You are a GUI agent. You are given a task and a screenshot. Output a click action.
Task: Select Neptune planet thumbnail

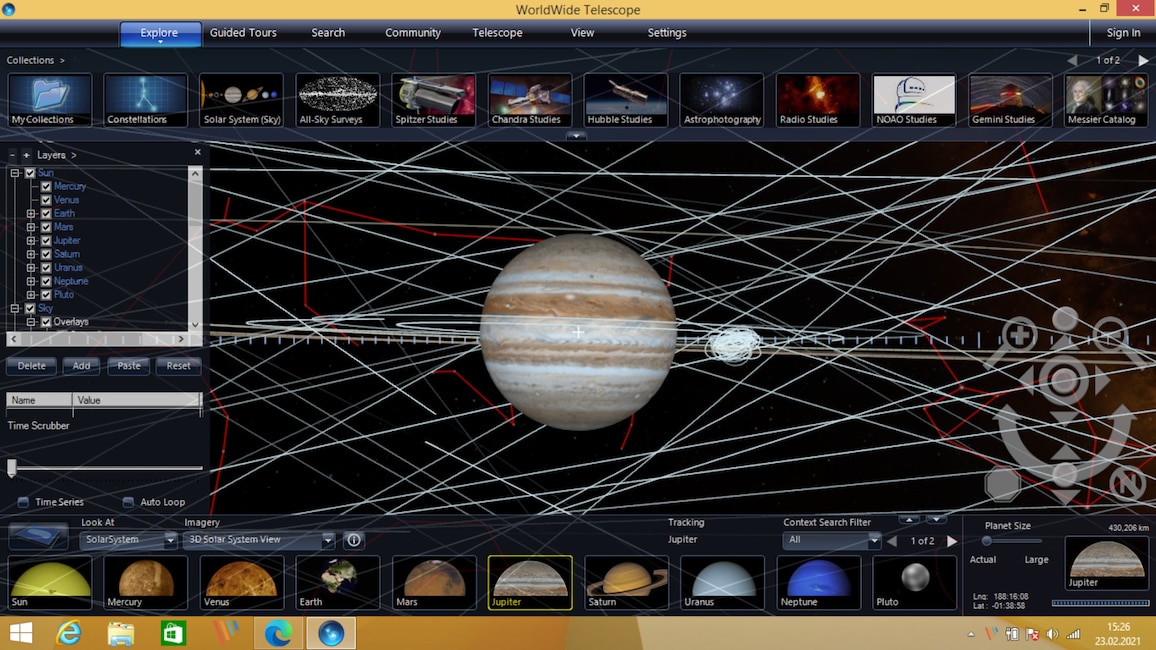[818, 583]
